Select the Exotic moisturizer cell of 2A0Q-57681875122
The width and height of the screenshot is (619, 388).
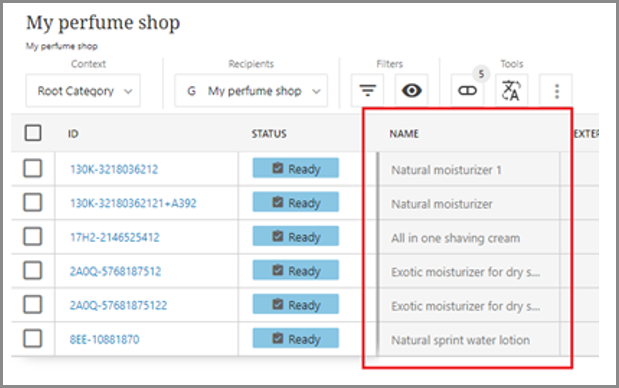coord(469,306)
